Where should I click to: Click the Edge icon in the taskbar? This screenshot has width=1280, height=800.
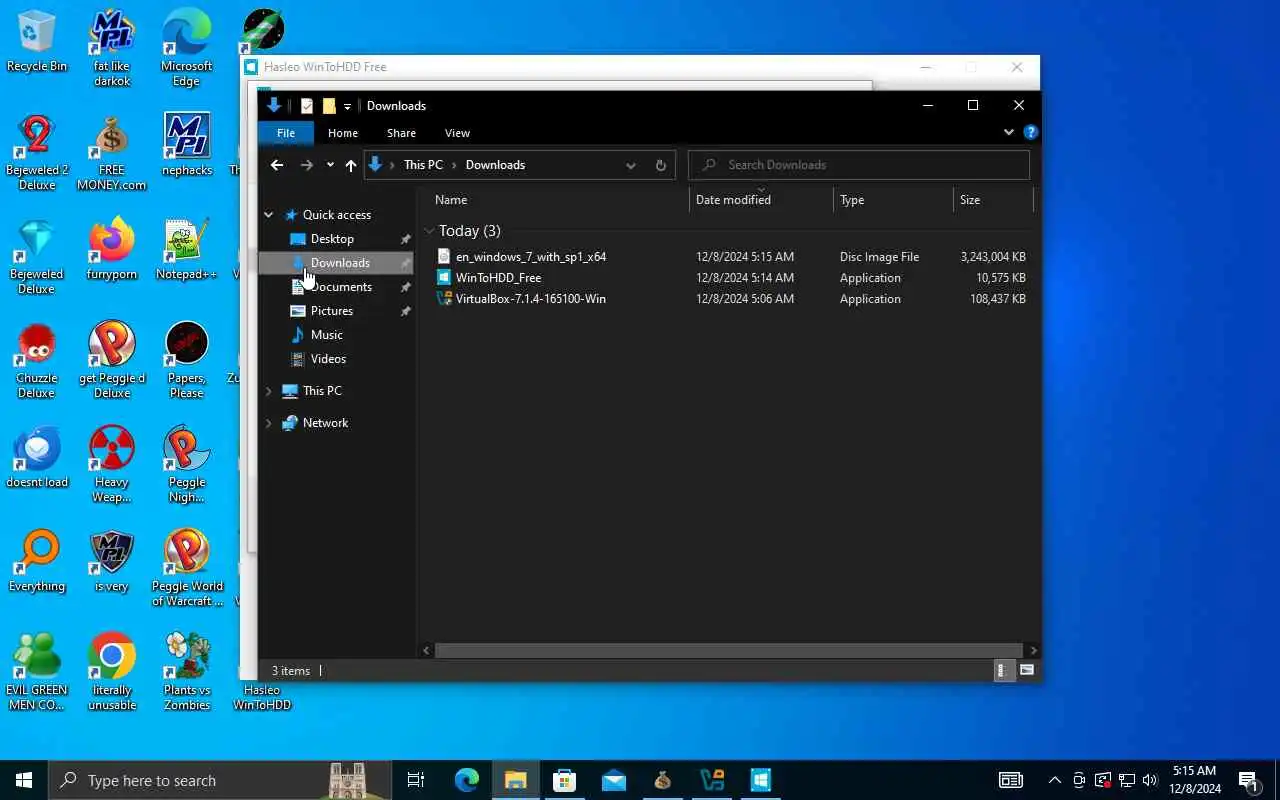(467, 780)
